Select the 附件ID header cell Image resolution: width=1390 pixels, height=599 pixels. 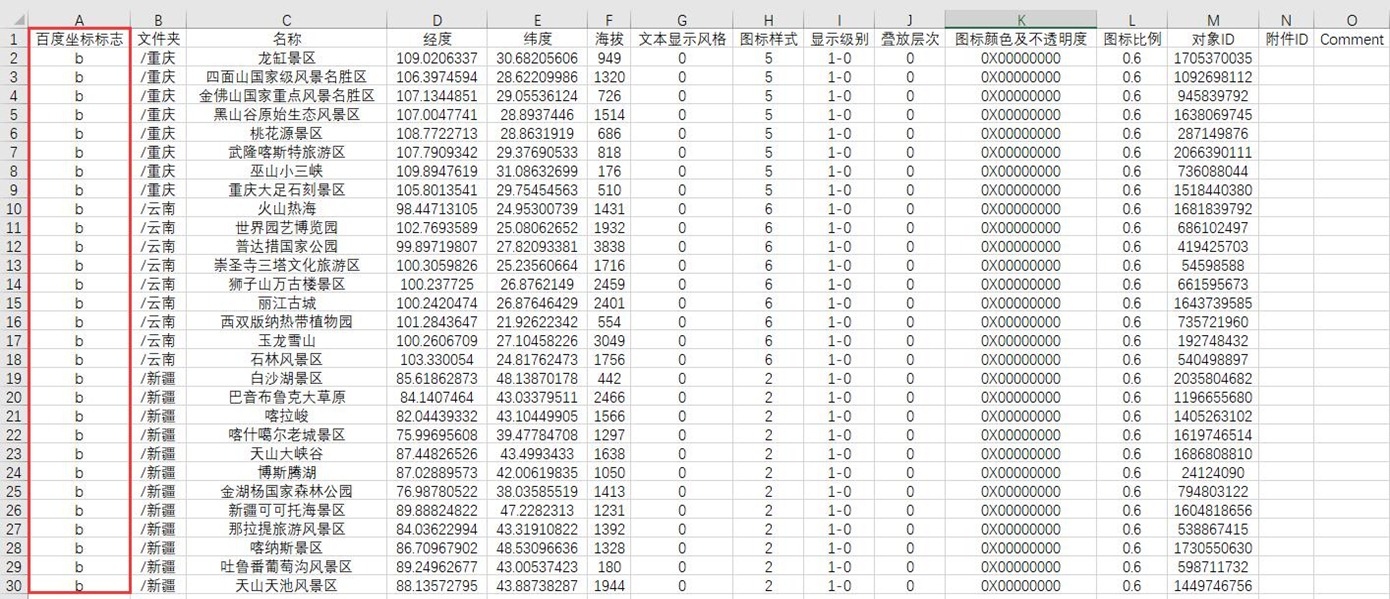(1286, 40)
